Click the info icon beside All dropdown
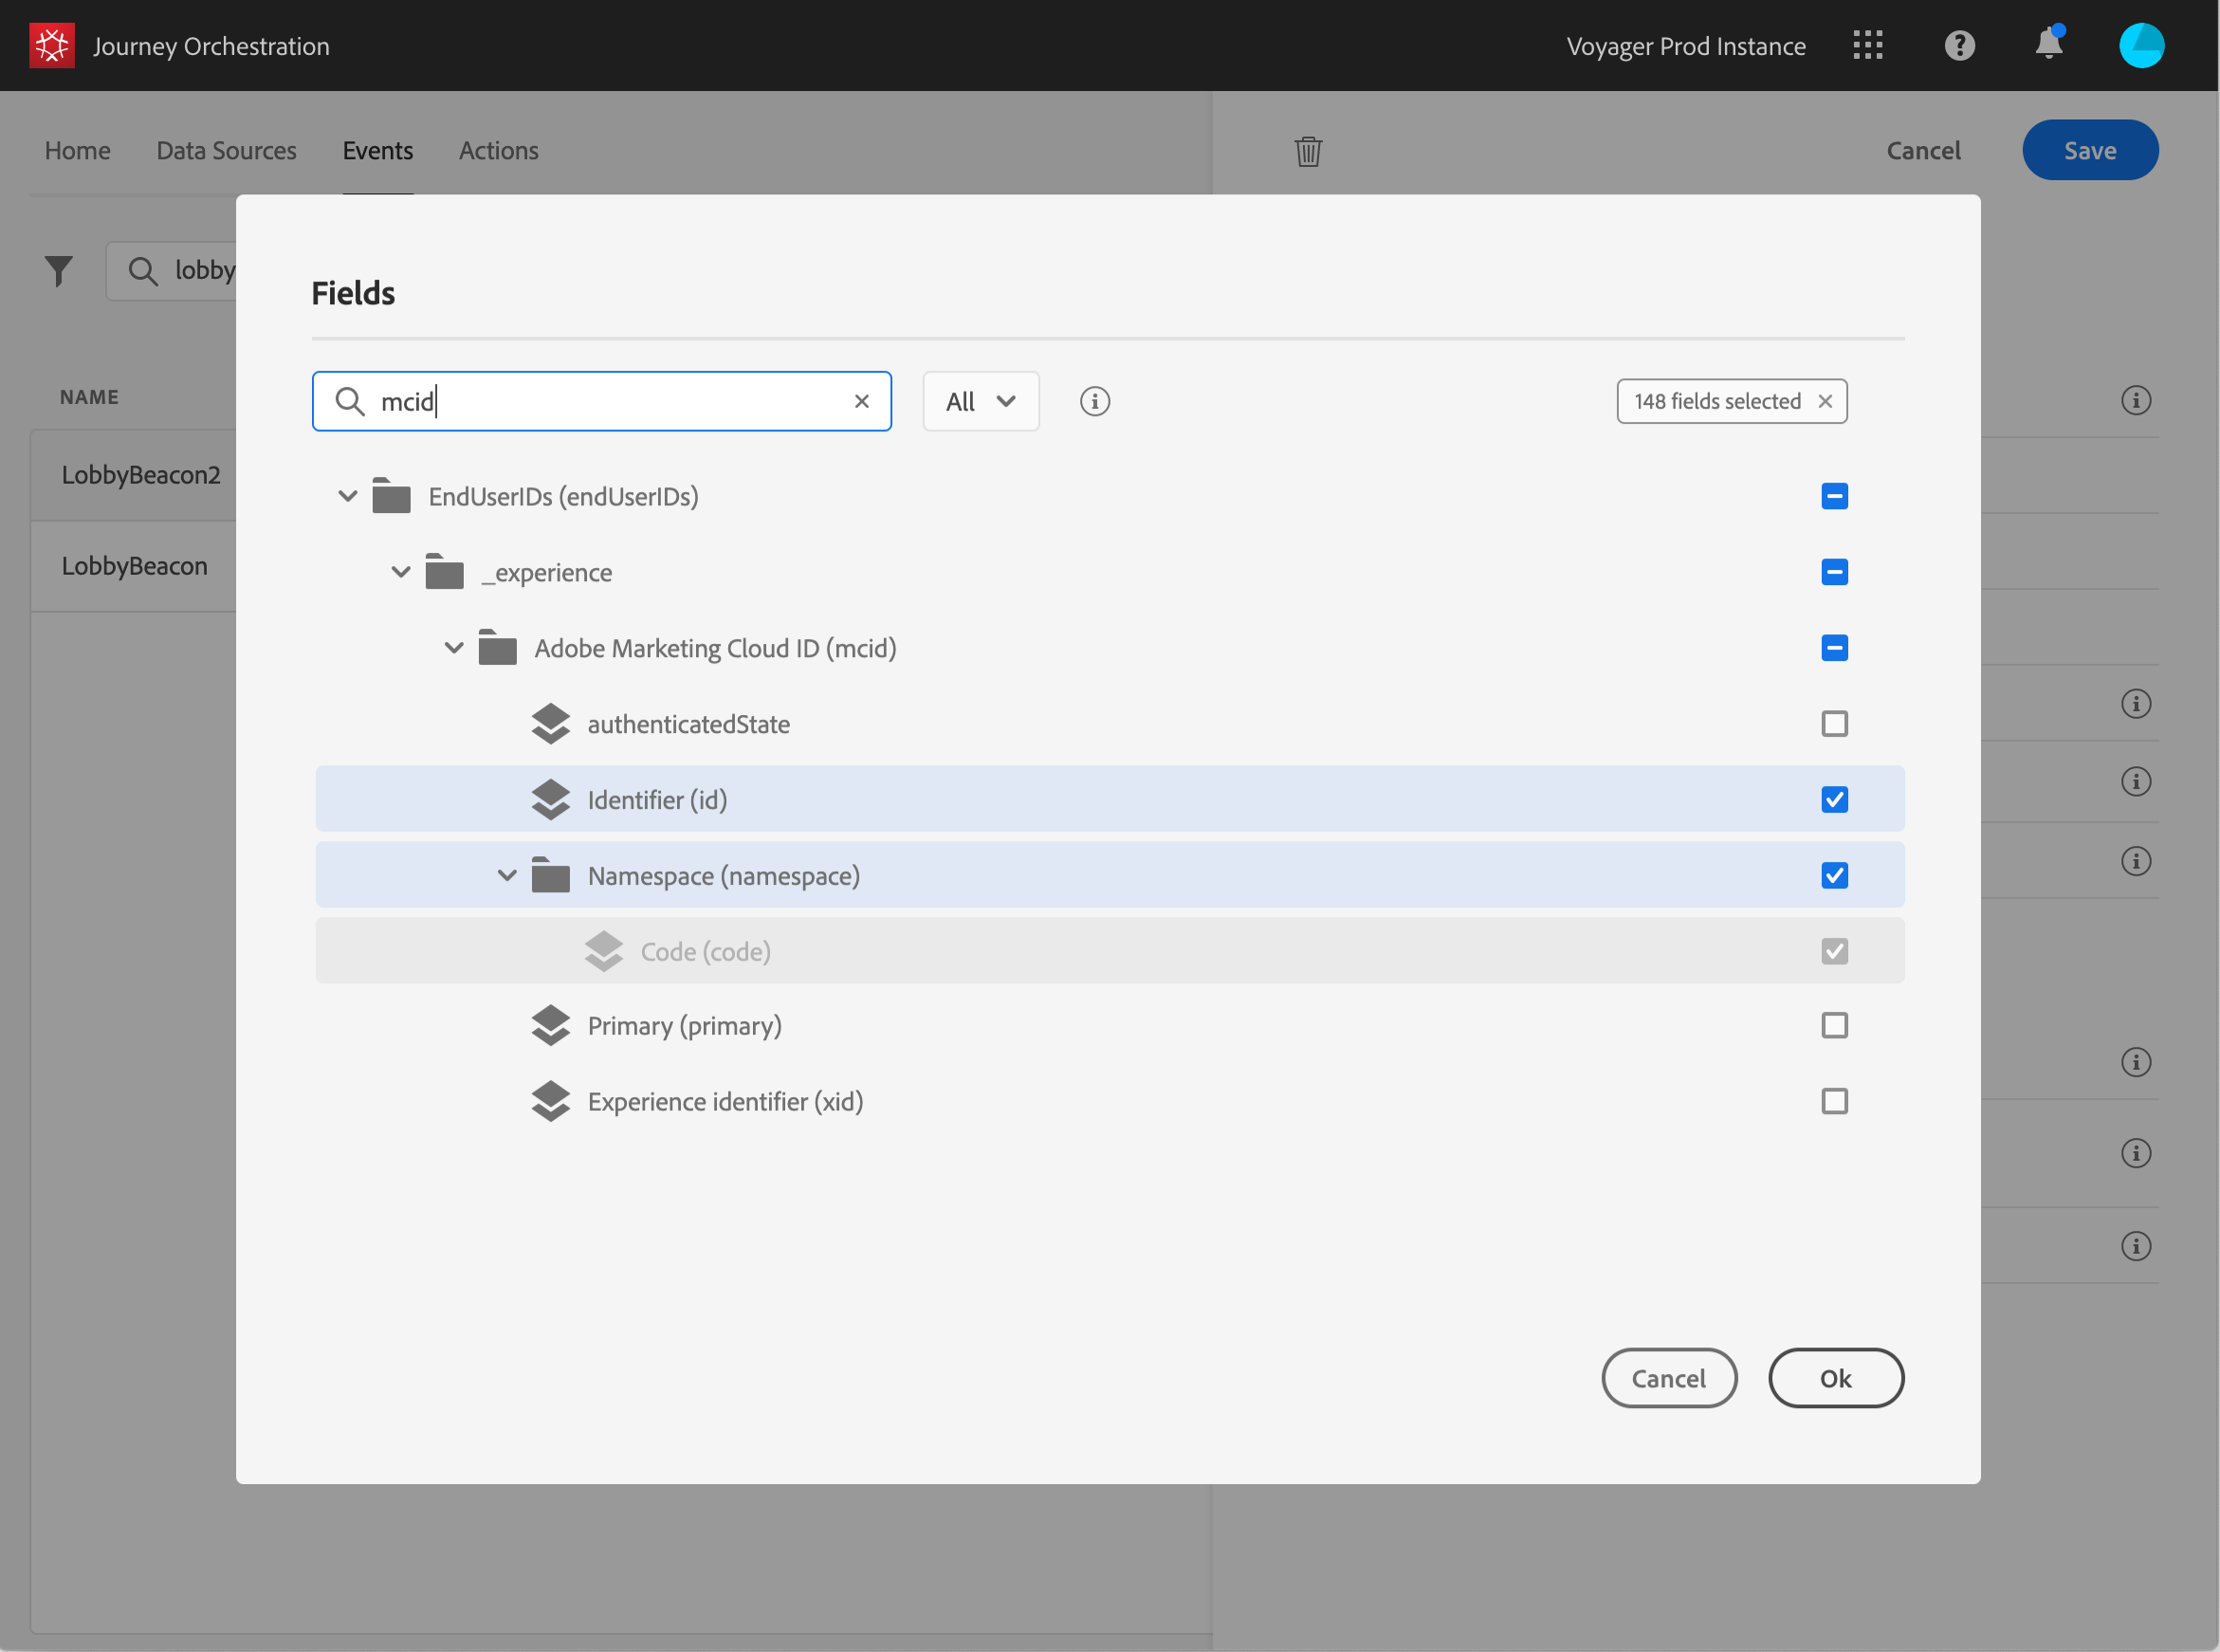The image size is (2220, 1652). 1094,402
